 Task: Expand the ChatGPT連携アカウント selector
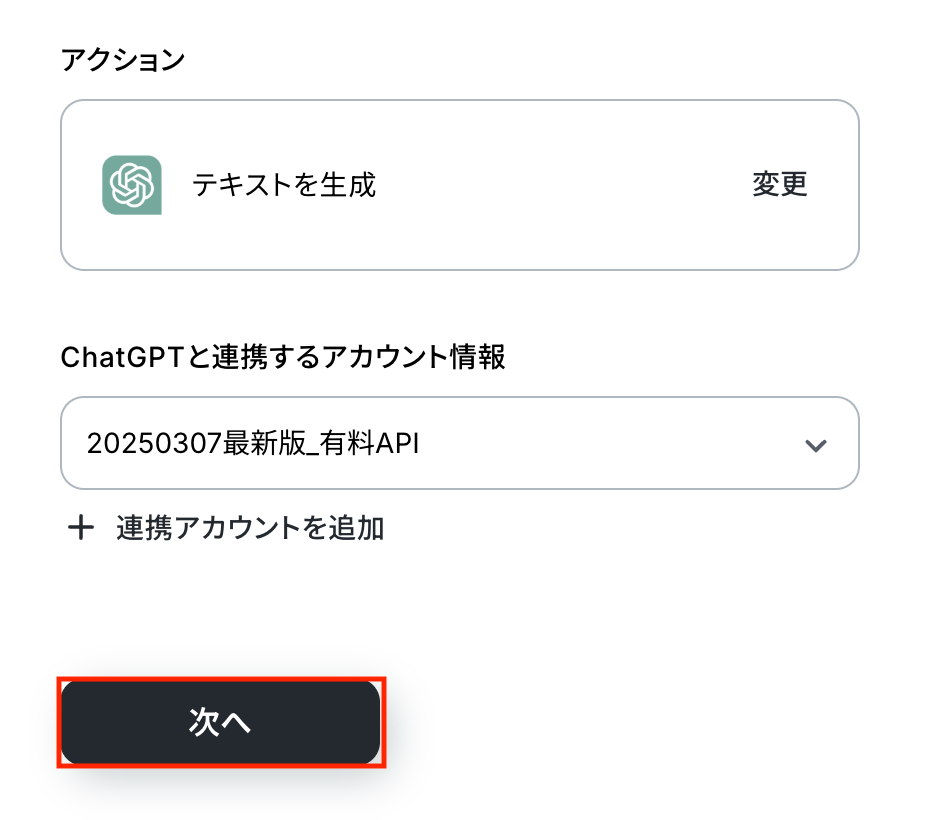click(459, 443)
